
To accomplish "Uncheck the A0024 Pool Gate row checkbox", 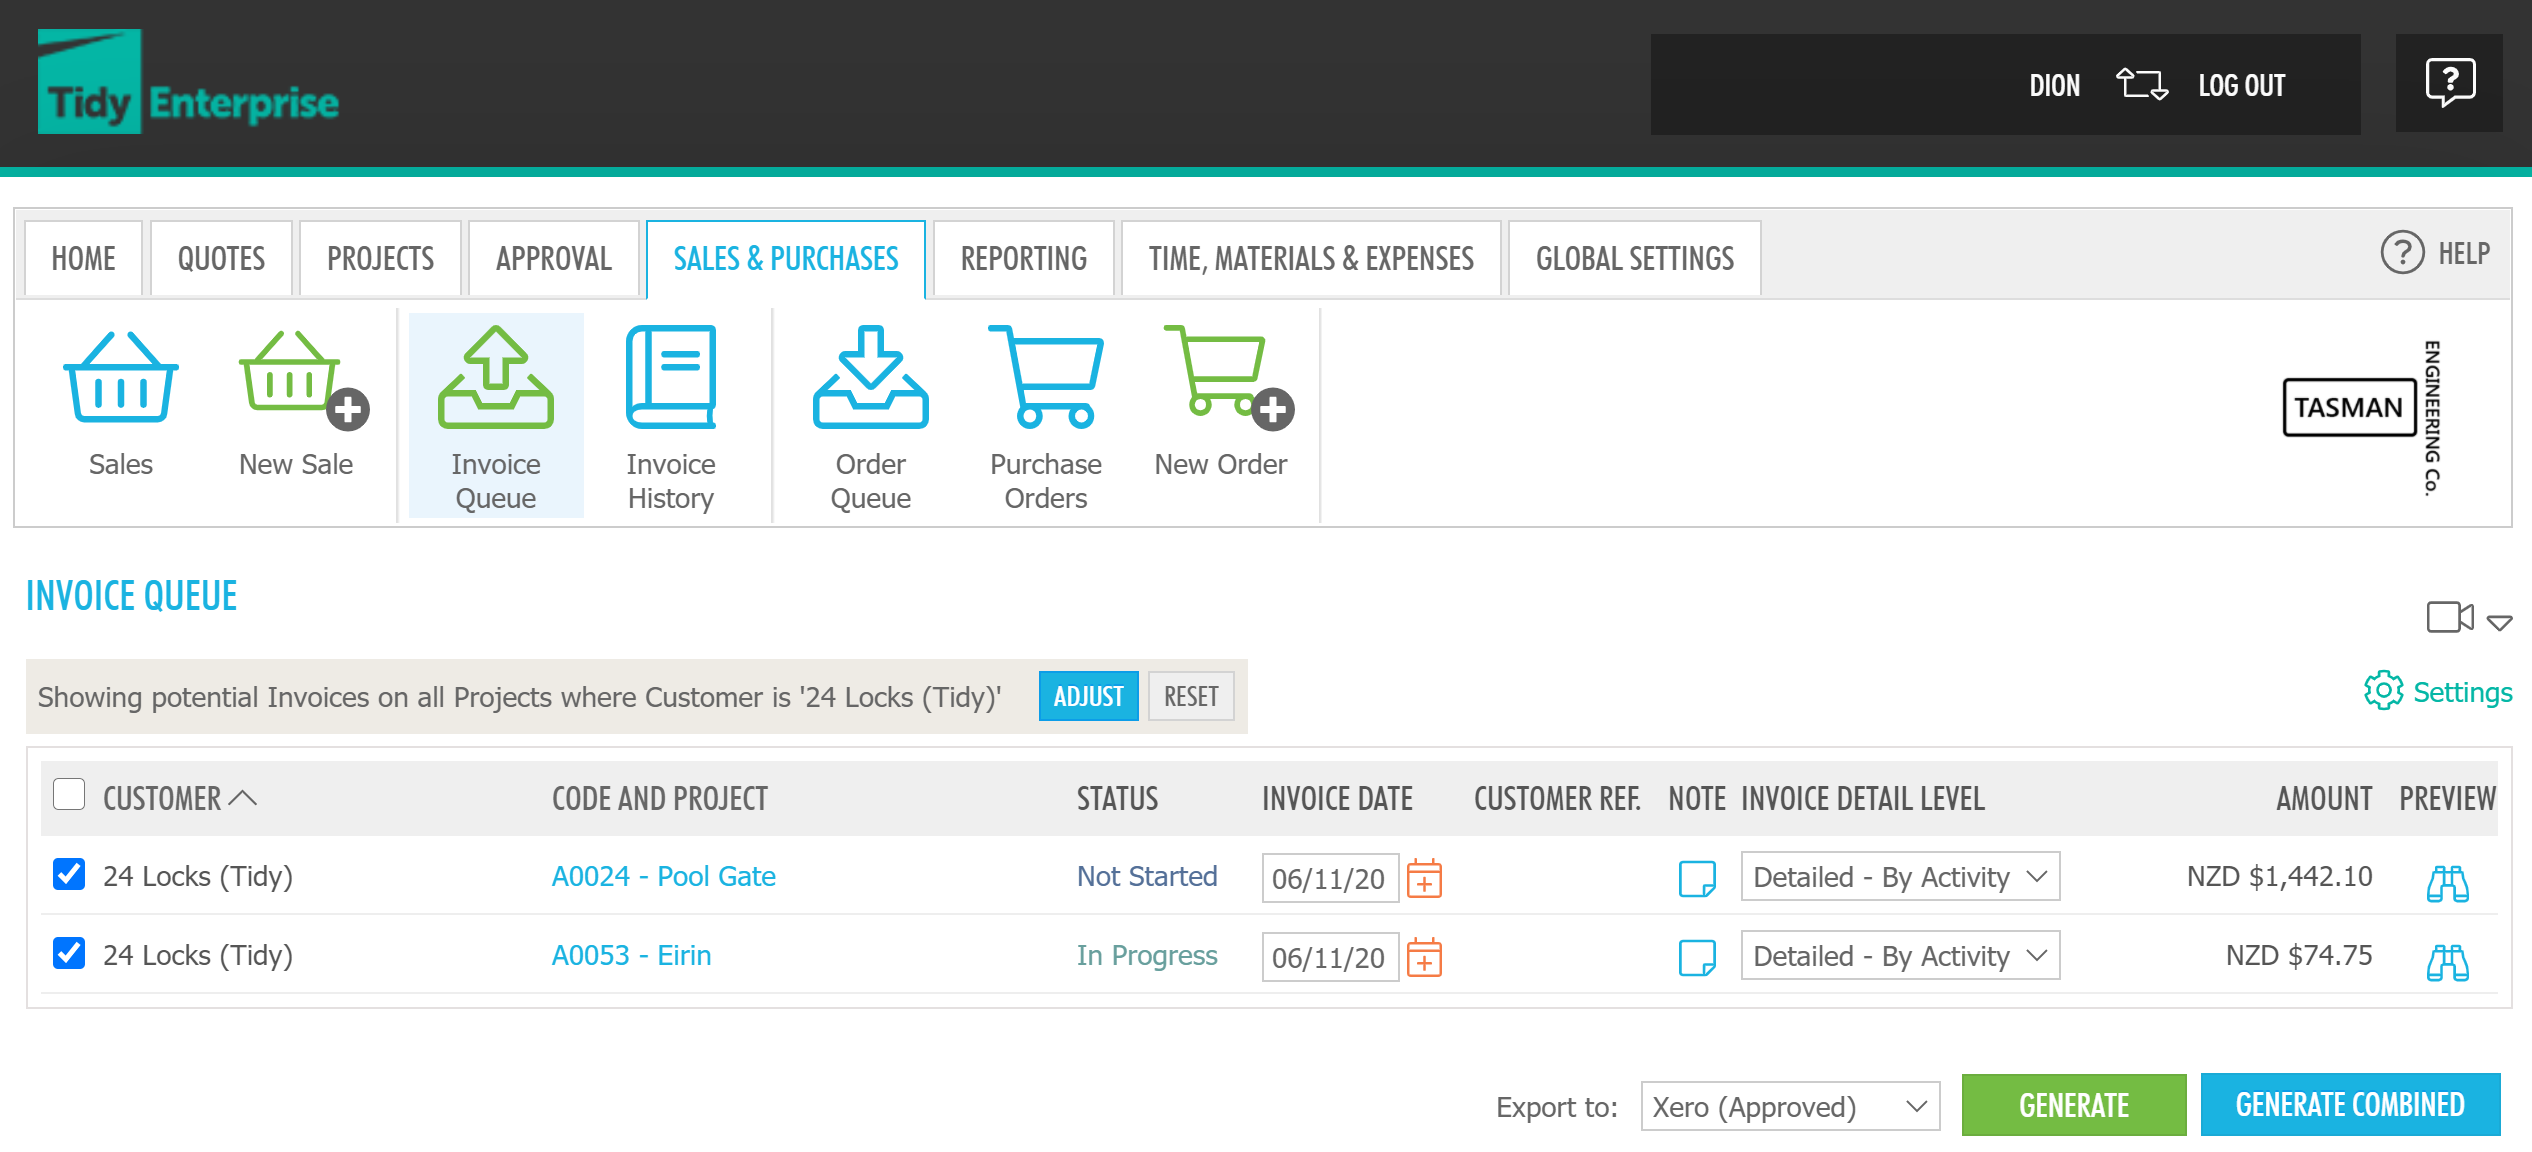I will click(x=69, y=875).
